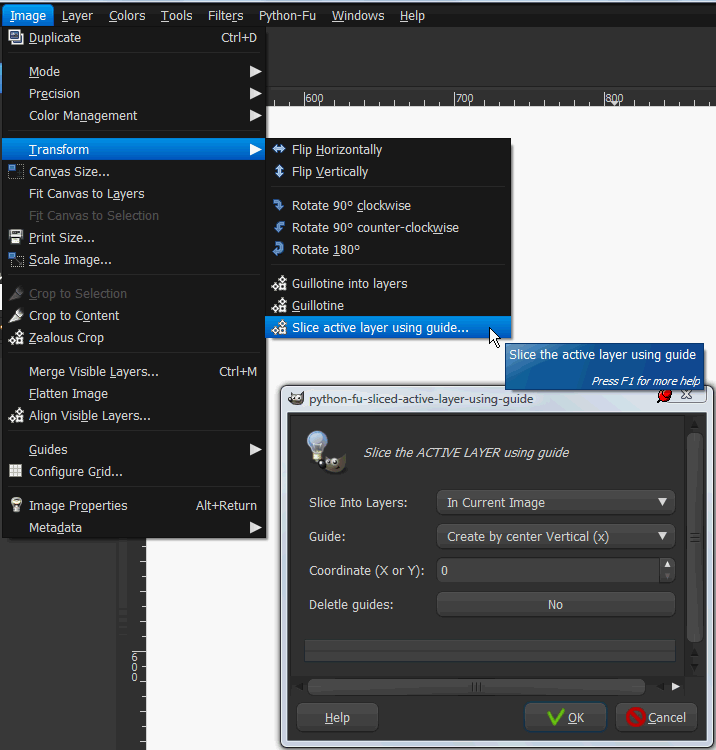Click the Duplicate icon in Image menu

coord(16,37)
